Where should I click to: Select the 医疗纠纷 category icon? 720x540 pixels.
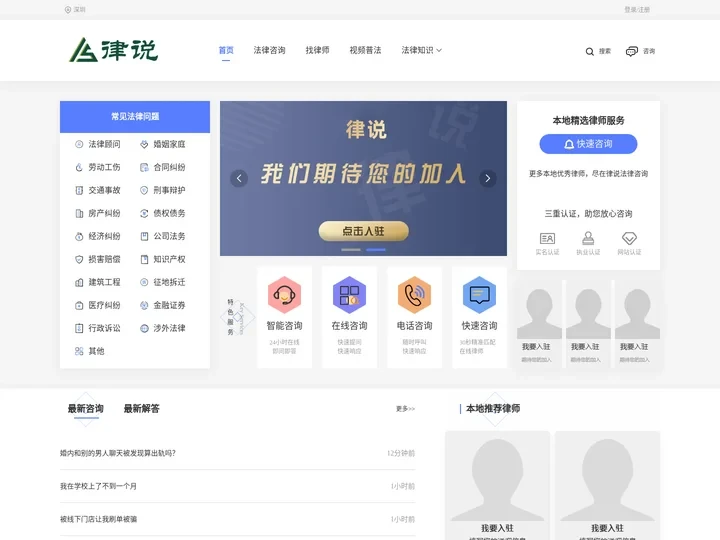(79, 305)
